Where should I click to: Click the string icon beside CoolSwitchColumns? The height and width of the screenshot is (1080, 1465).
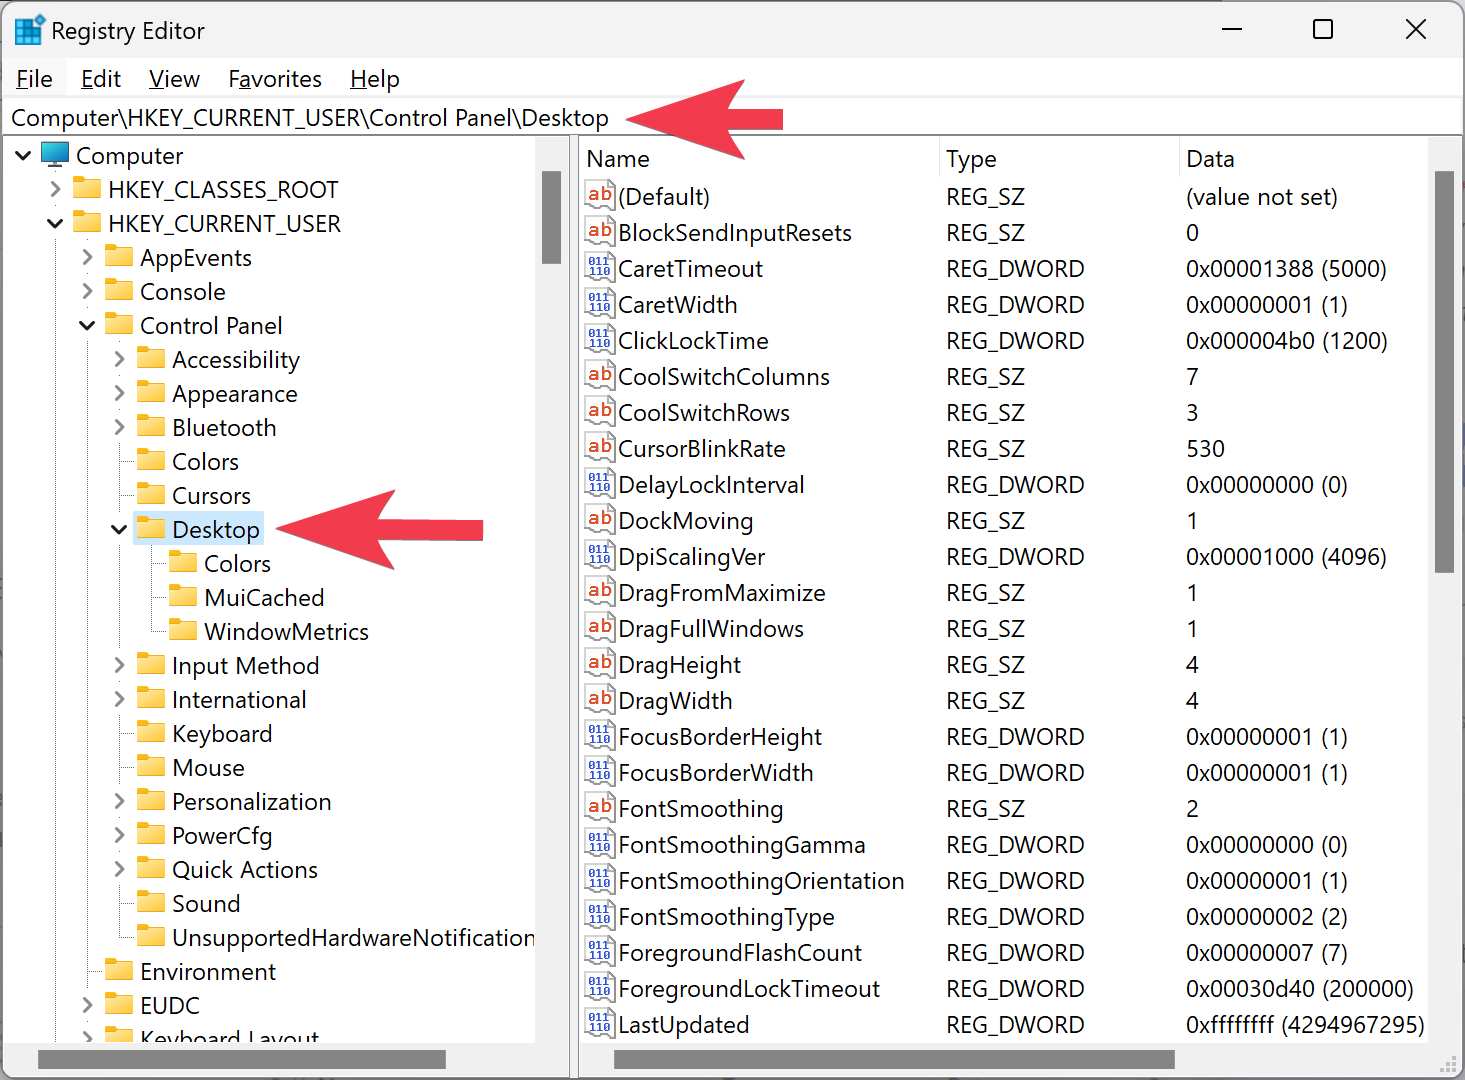tap(600, 376)
